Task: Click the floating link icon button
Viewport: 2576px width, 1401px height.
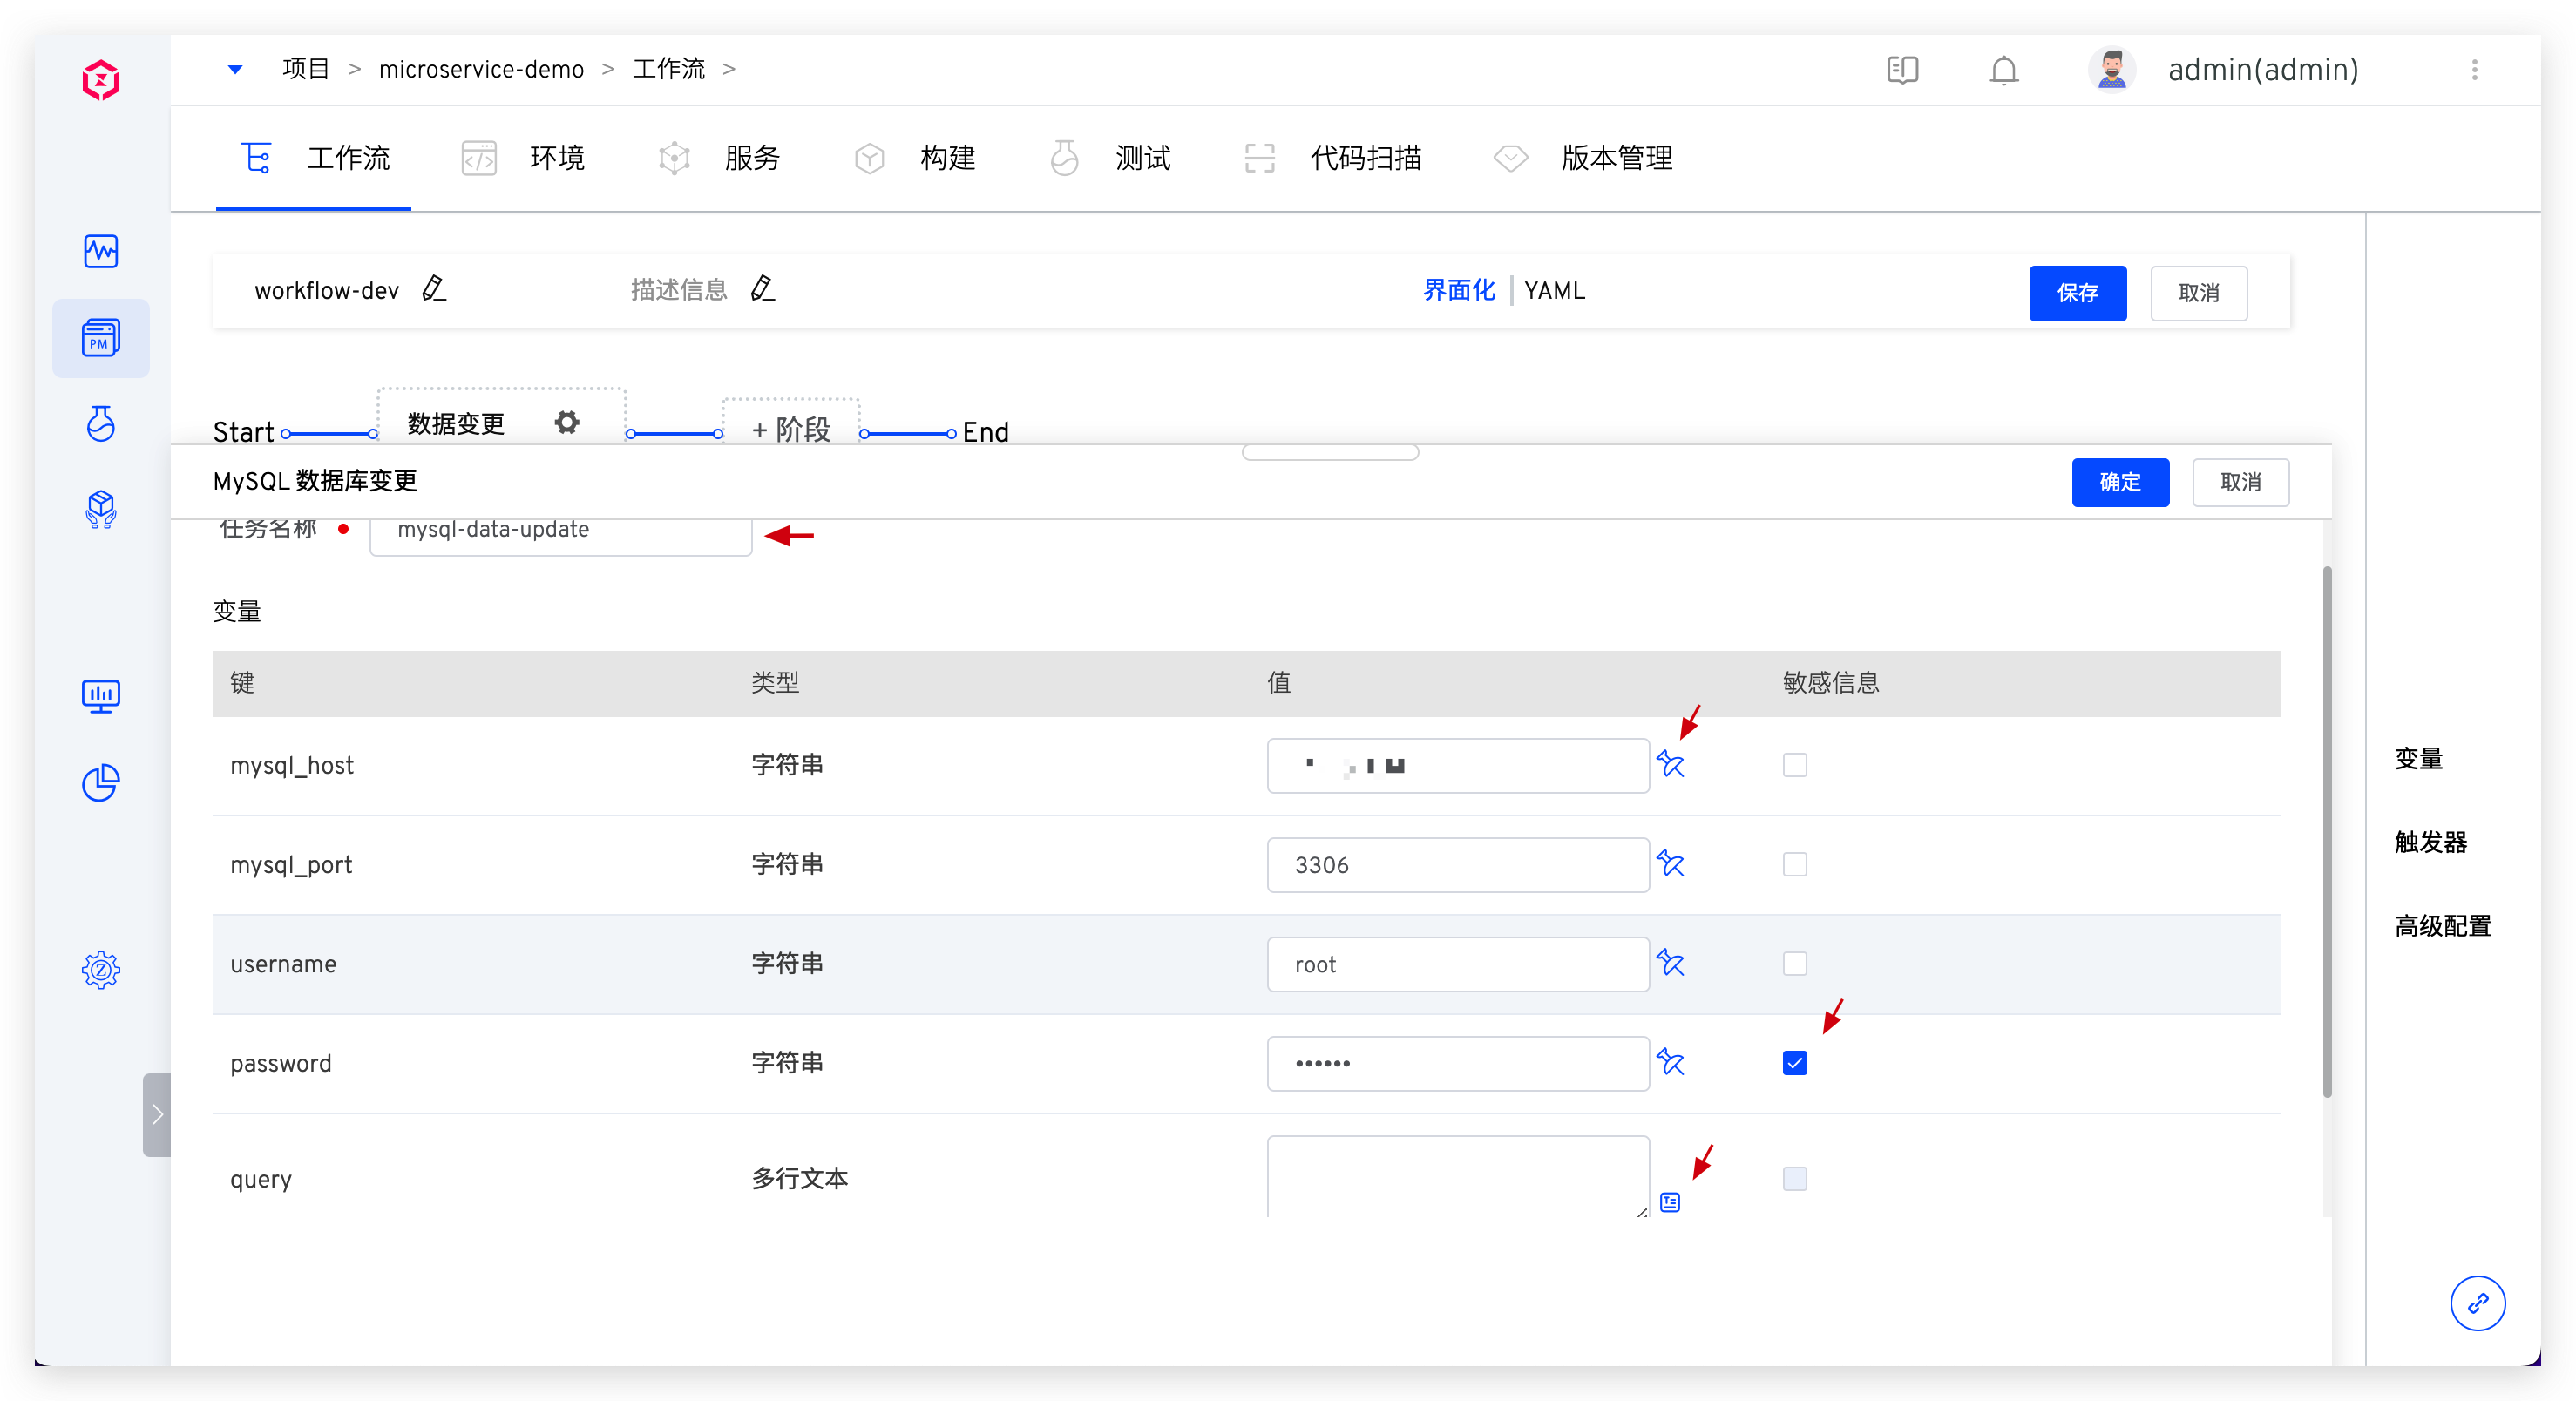Action: tap(2477, 1303)
